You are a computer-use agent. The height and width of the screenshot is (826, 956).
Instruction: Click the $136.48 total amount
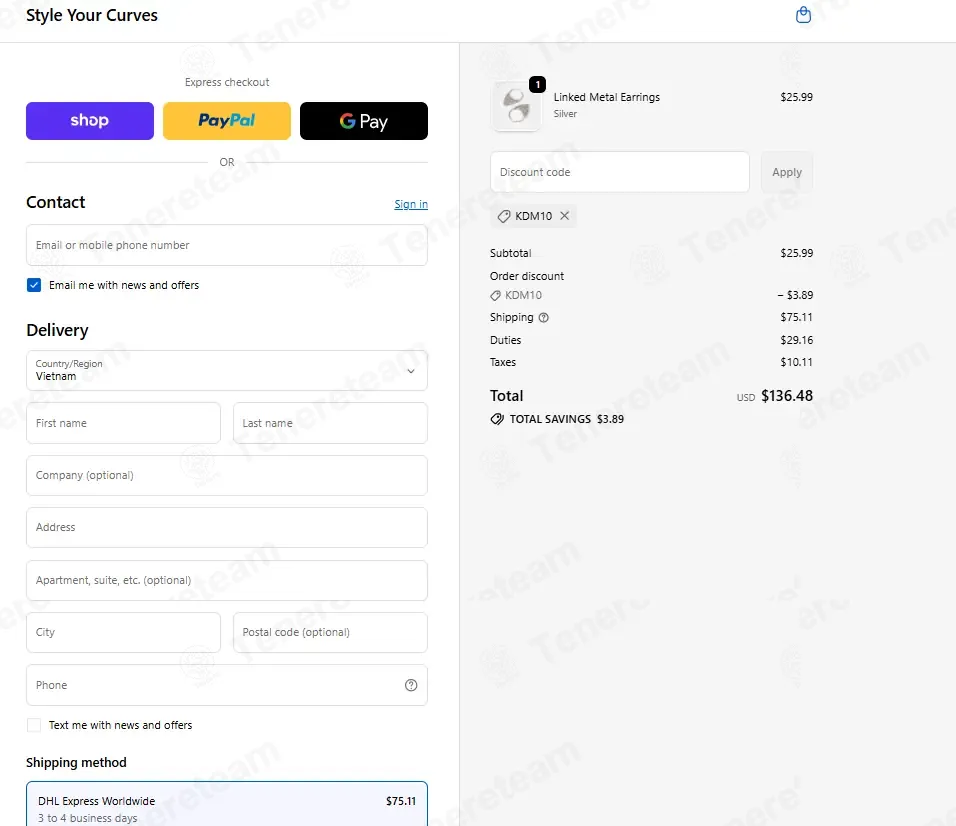pyautogui.click(x=787, y=396)
